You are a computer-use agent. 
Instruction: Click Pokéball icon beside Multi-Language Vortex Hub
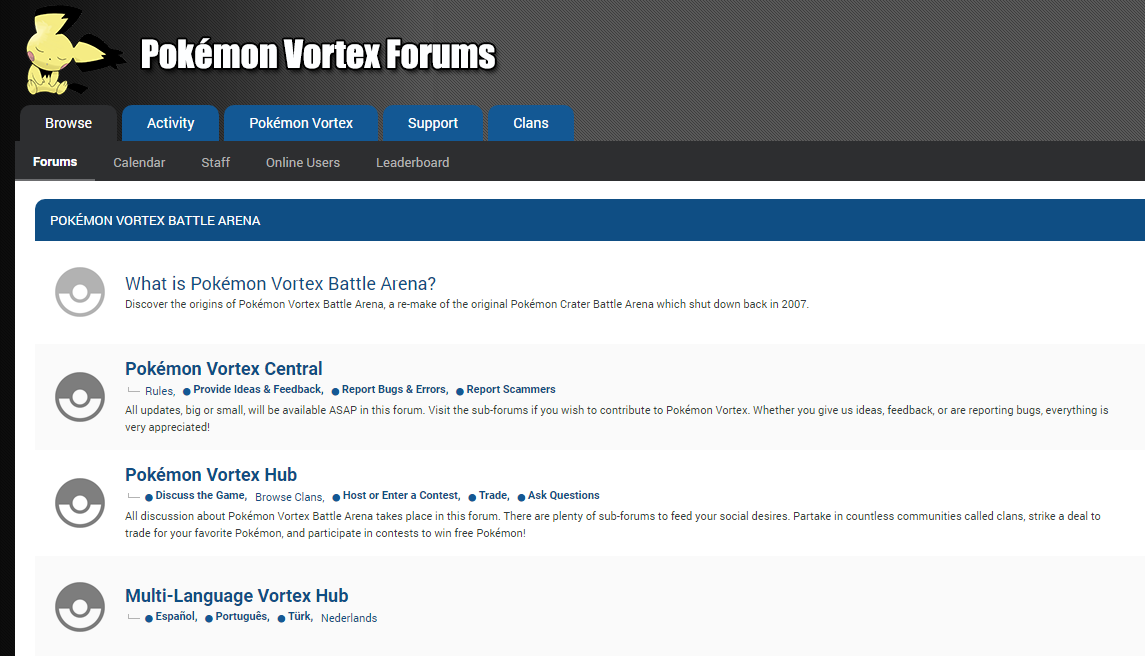click(80, 607)
